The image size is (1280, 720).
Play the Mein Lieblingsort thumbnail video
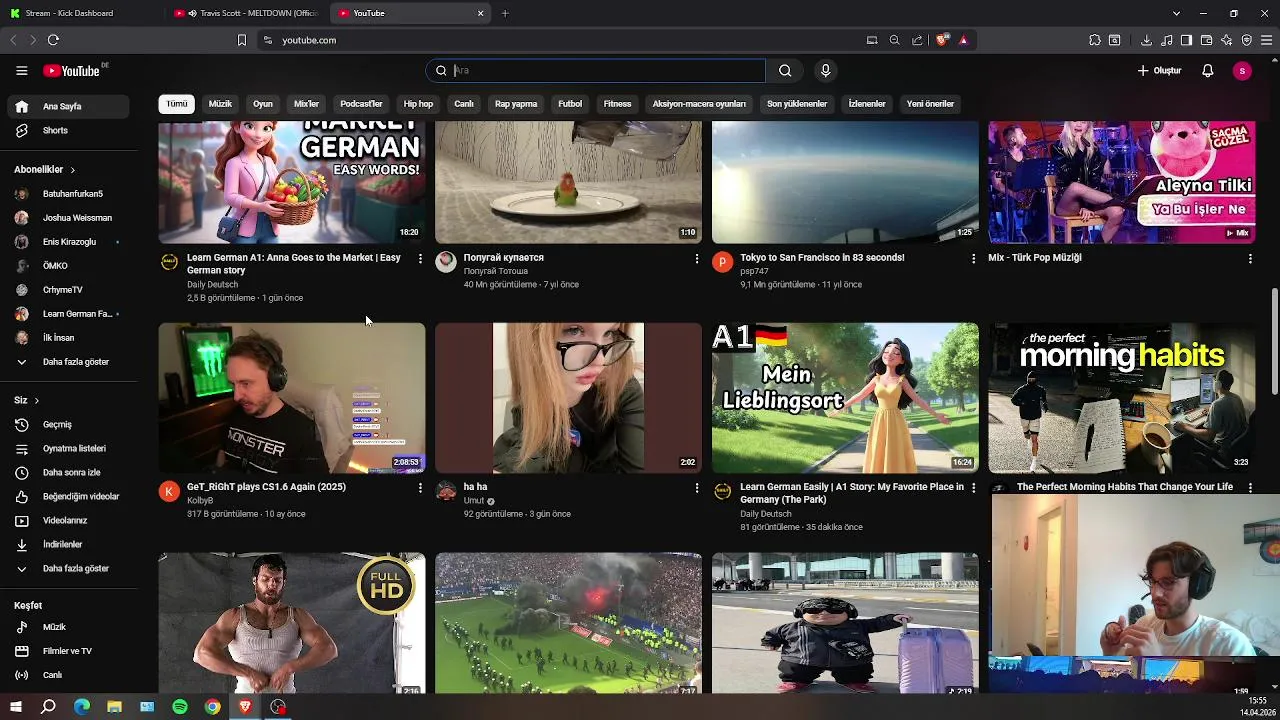tap(845, 397)
